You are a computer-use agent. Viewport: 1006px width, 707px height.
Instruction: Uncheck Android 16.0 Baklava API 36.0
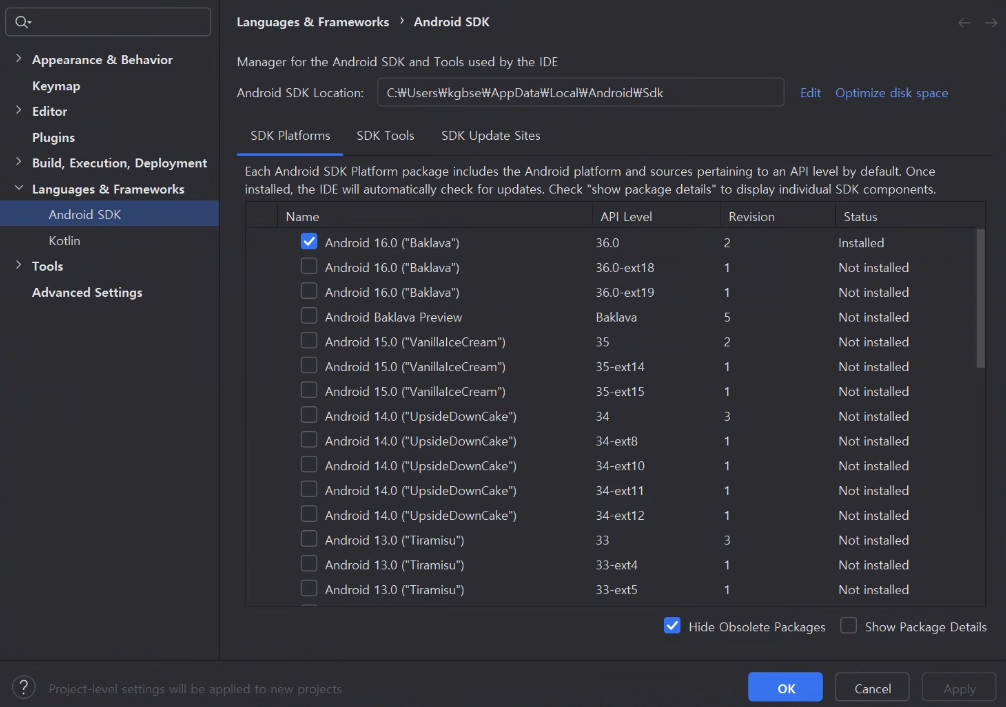tap(309, 241)
